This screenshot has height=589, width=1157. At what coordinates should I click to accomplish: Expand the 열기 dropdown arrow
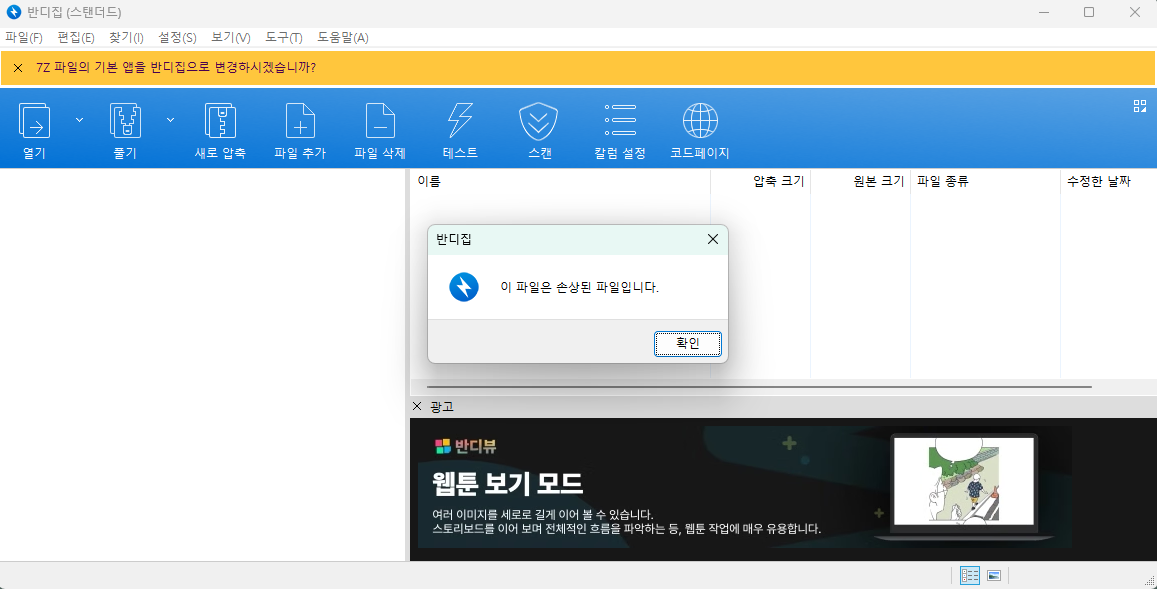[x=80, y=120]
